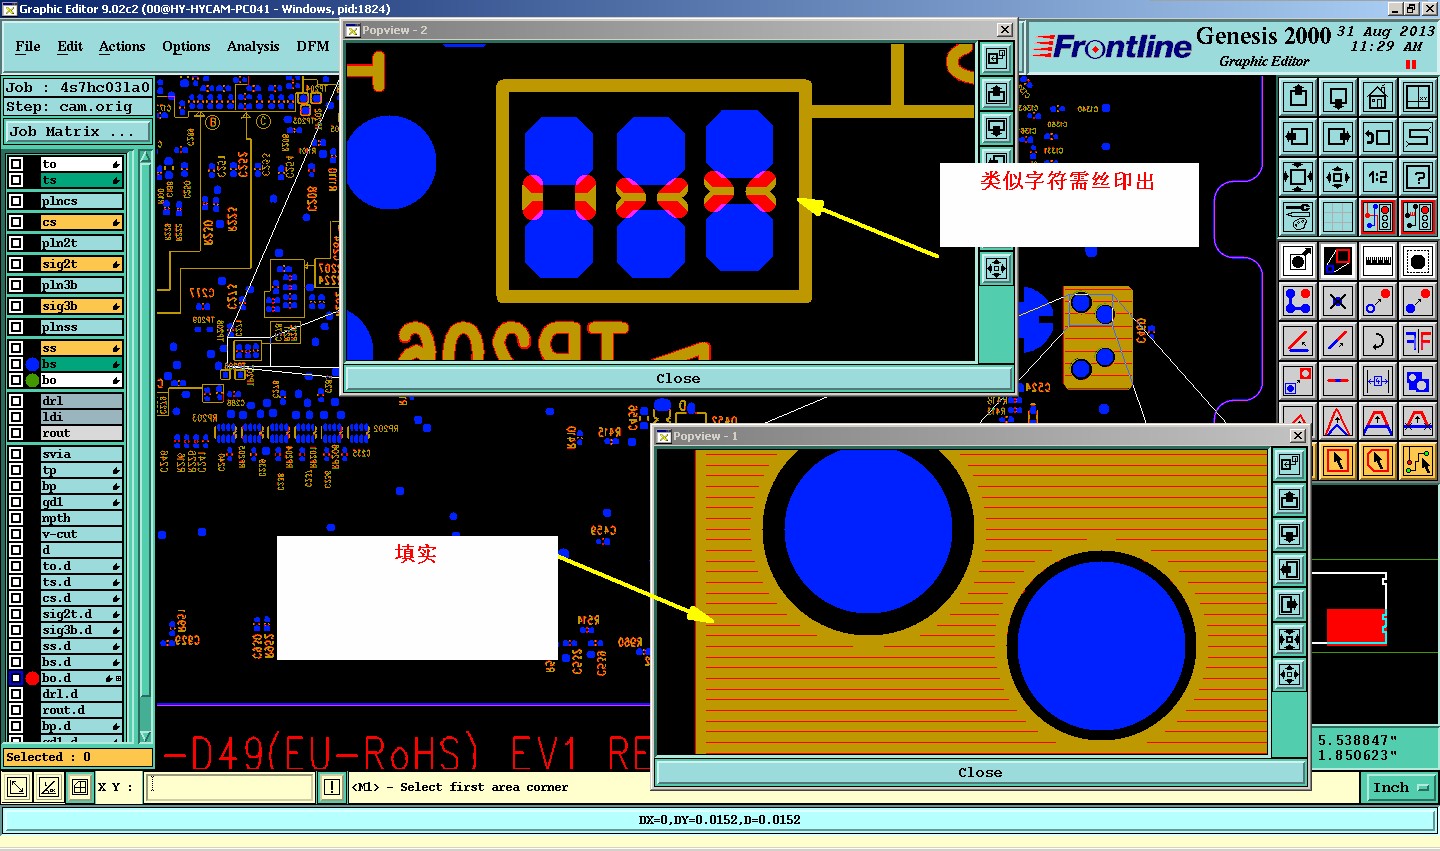Click the pan-down arrow icon in the right toolbar
This screenshot has width=1440, height=851.
click(x=1338, y=97)
